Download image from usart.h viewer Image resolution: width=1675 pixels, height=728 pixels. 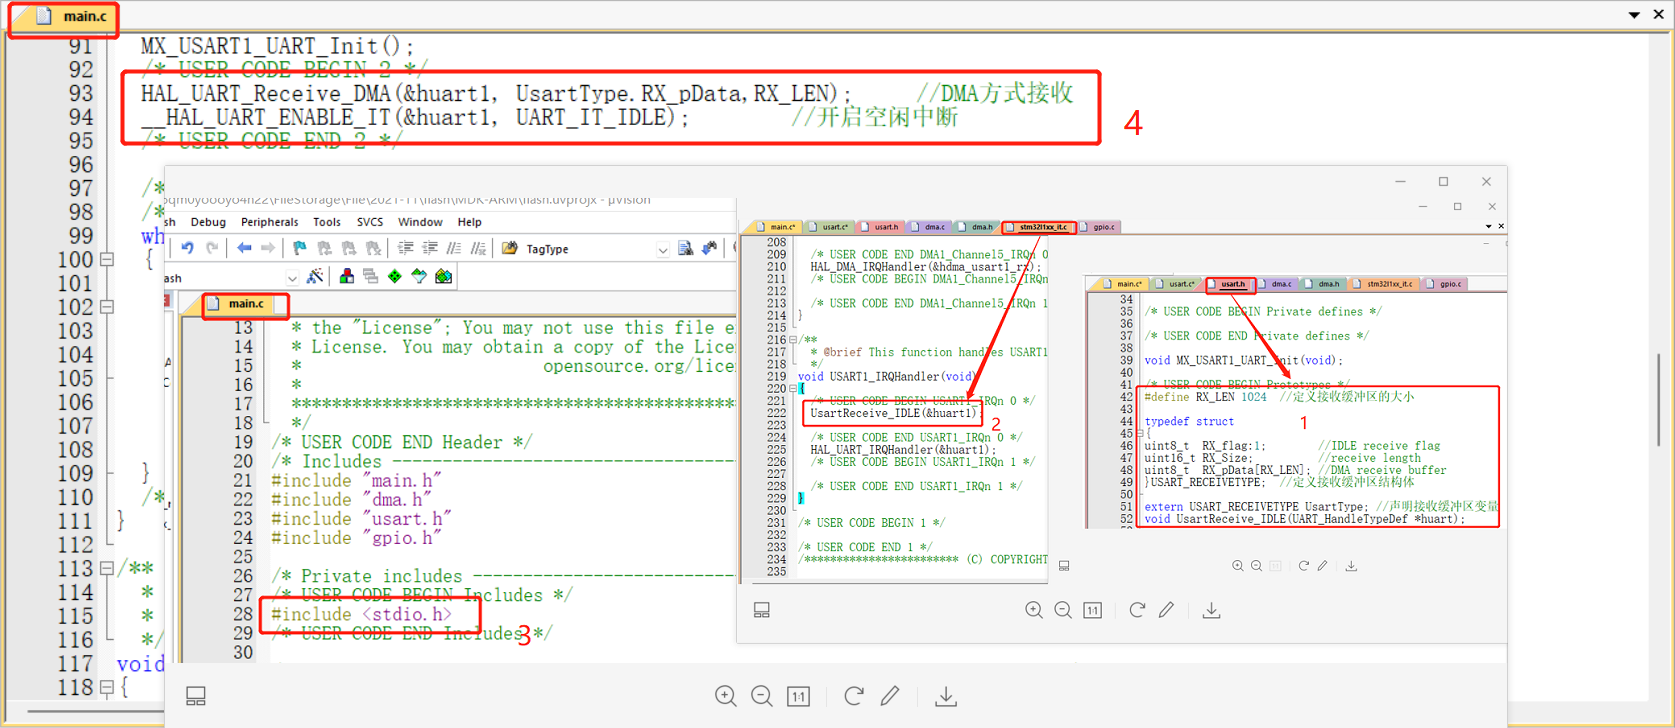[1351, 566]
